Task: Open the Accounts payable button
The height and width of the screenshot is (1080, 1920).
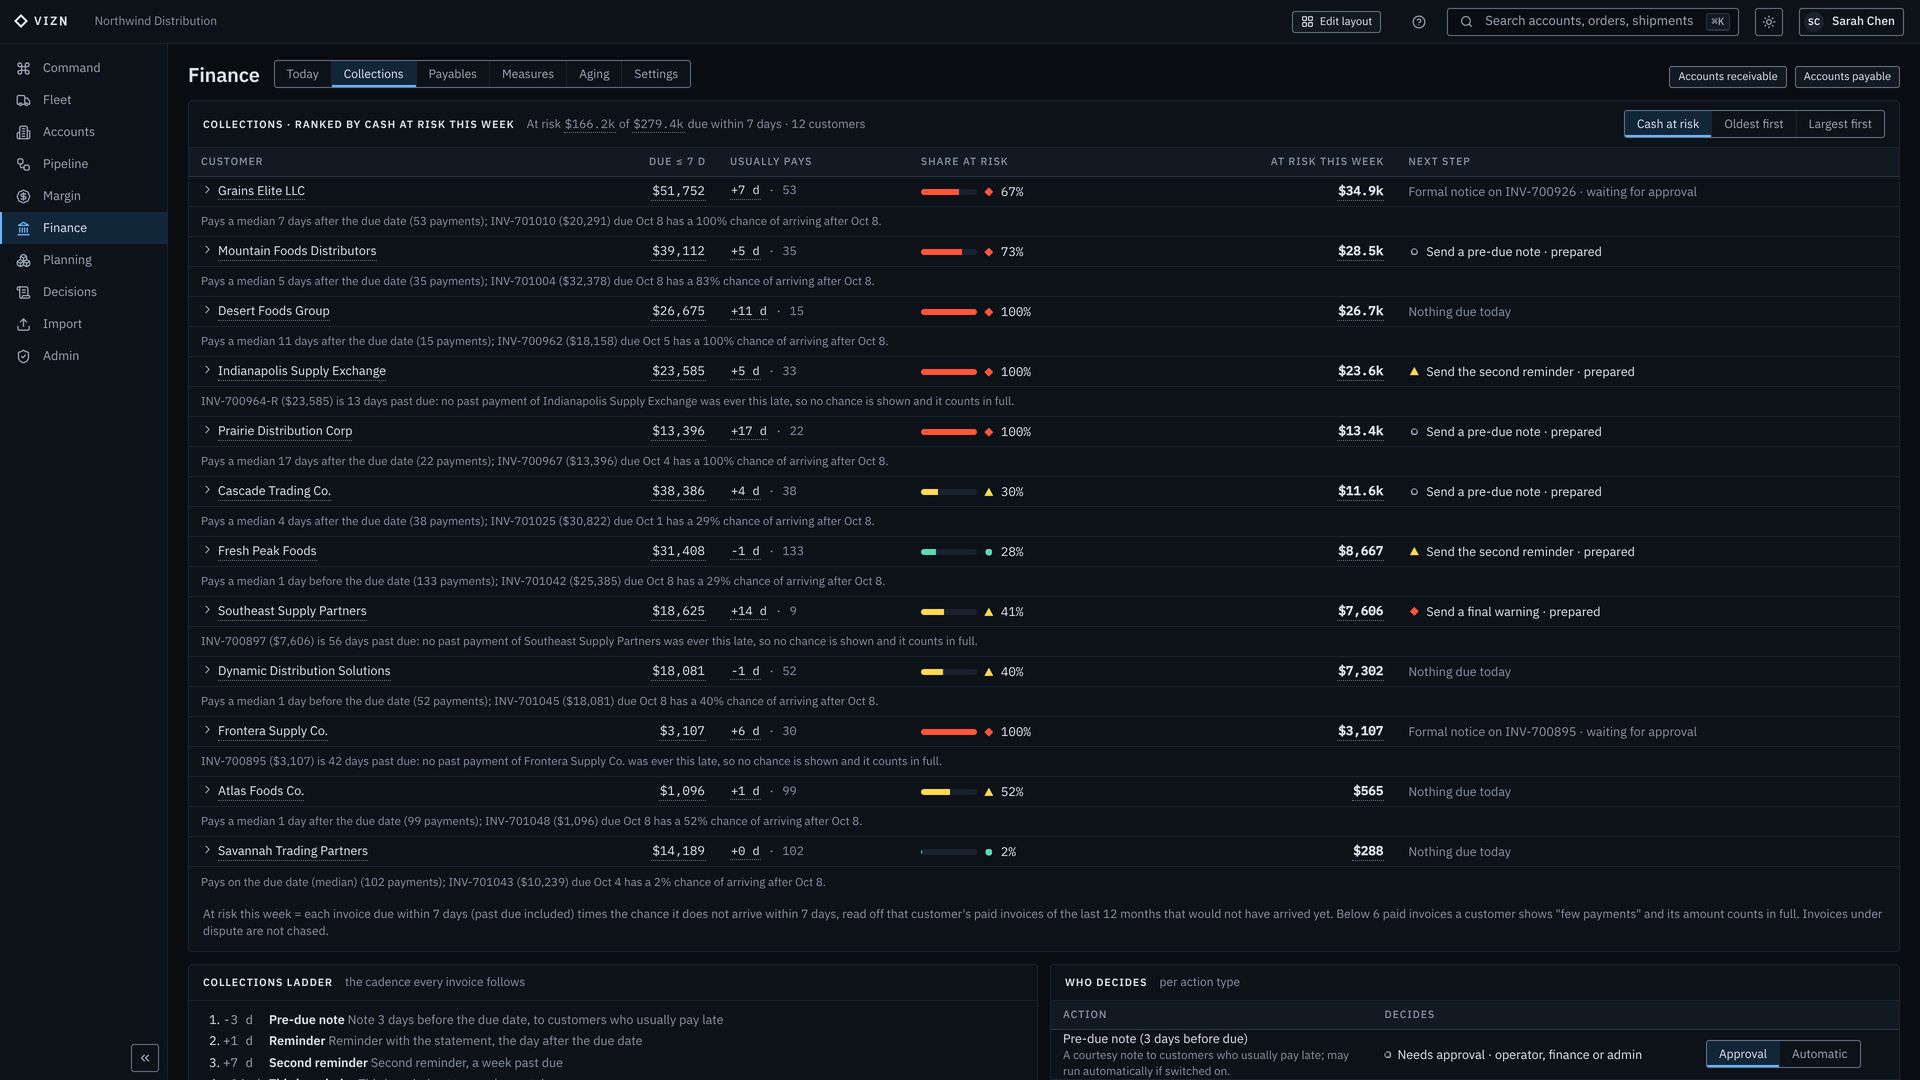Action: point(1846,77)
